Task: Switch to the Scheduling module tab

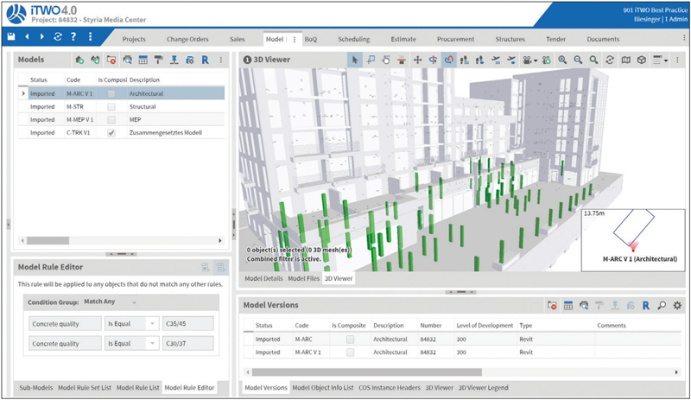Action: pos(353,39)
